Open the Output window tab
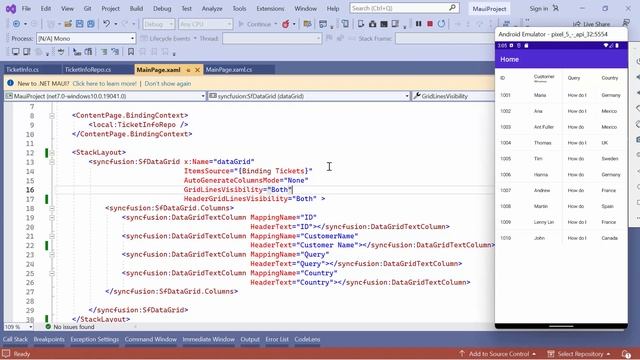Screen dimensions: 640x360 point(250,339)
